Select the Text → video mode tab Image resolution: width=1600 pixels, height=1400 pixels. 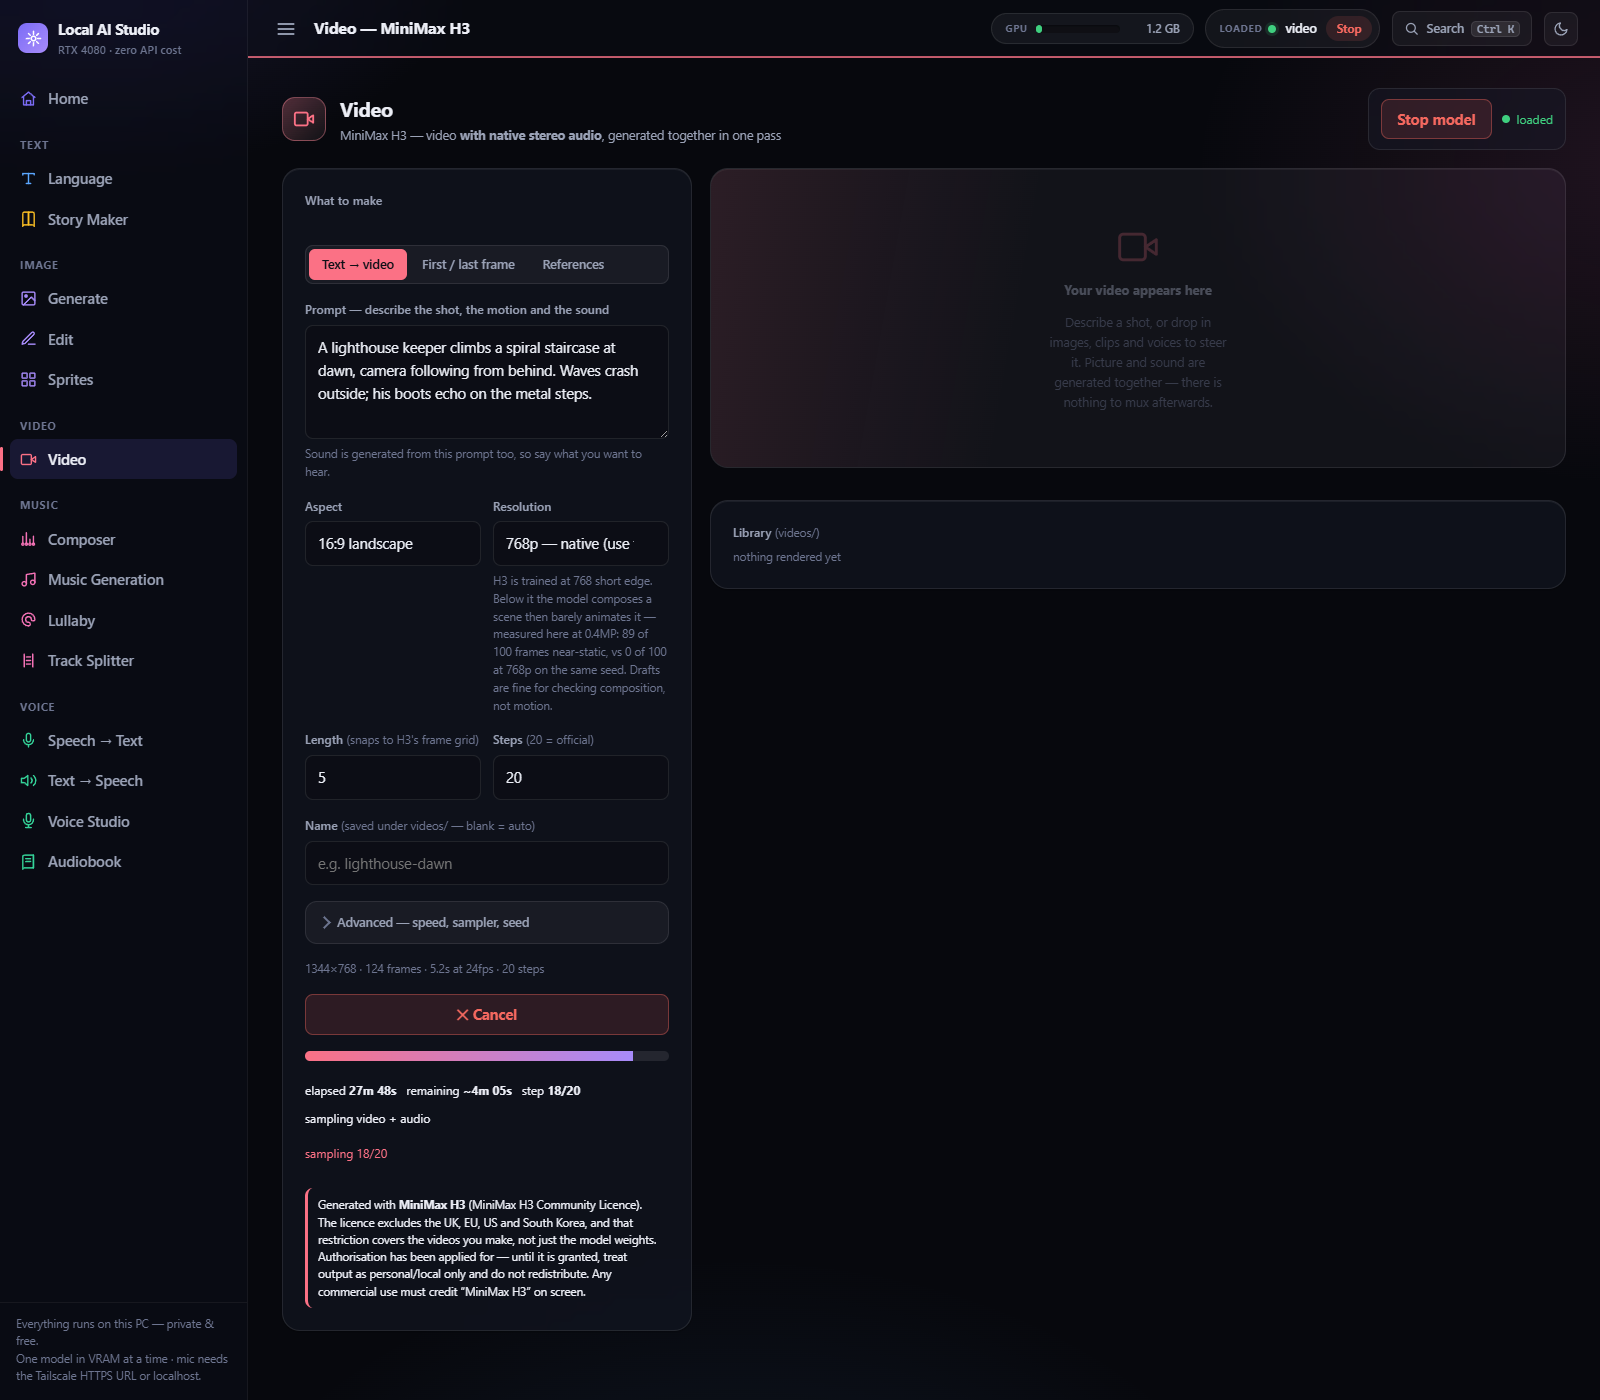(358, 265)
